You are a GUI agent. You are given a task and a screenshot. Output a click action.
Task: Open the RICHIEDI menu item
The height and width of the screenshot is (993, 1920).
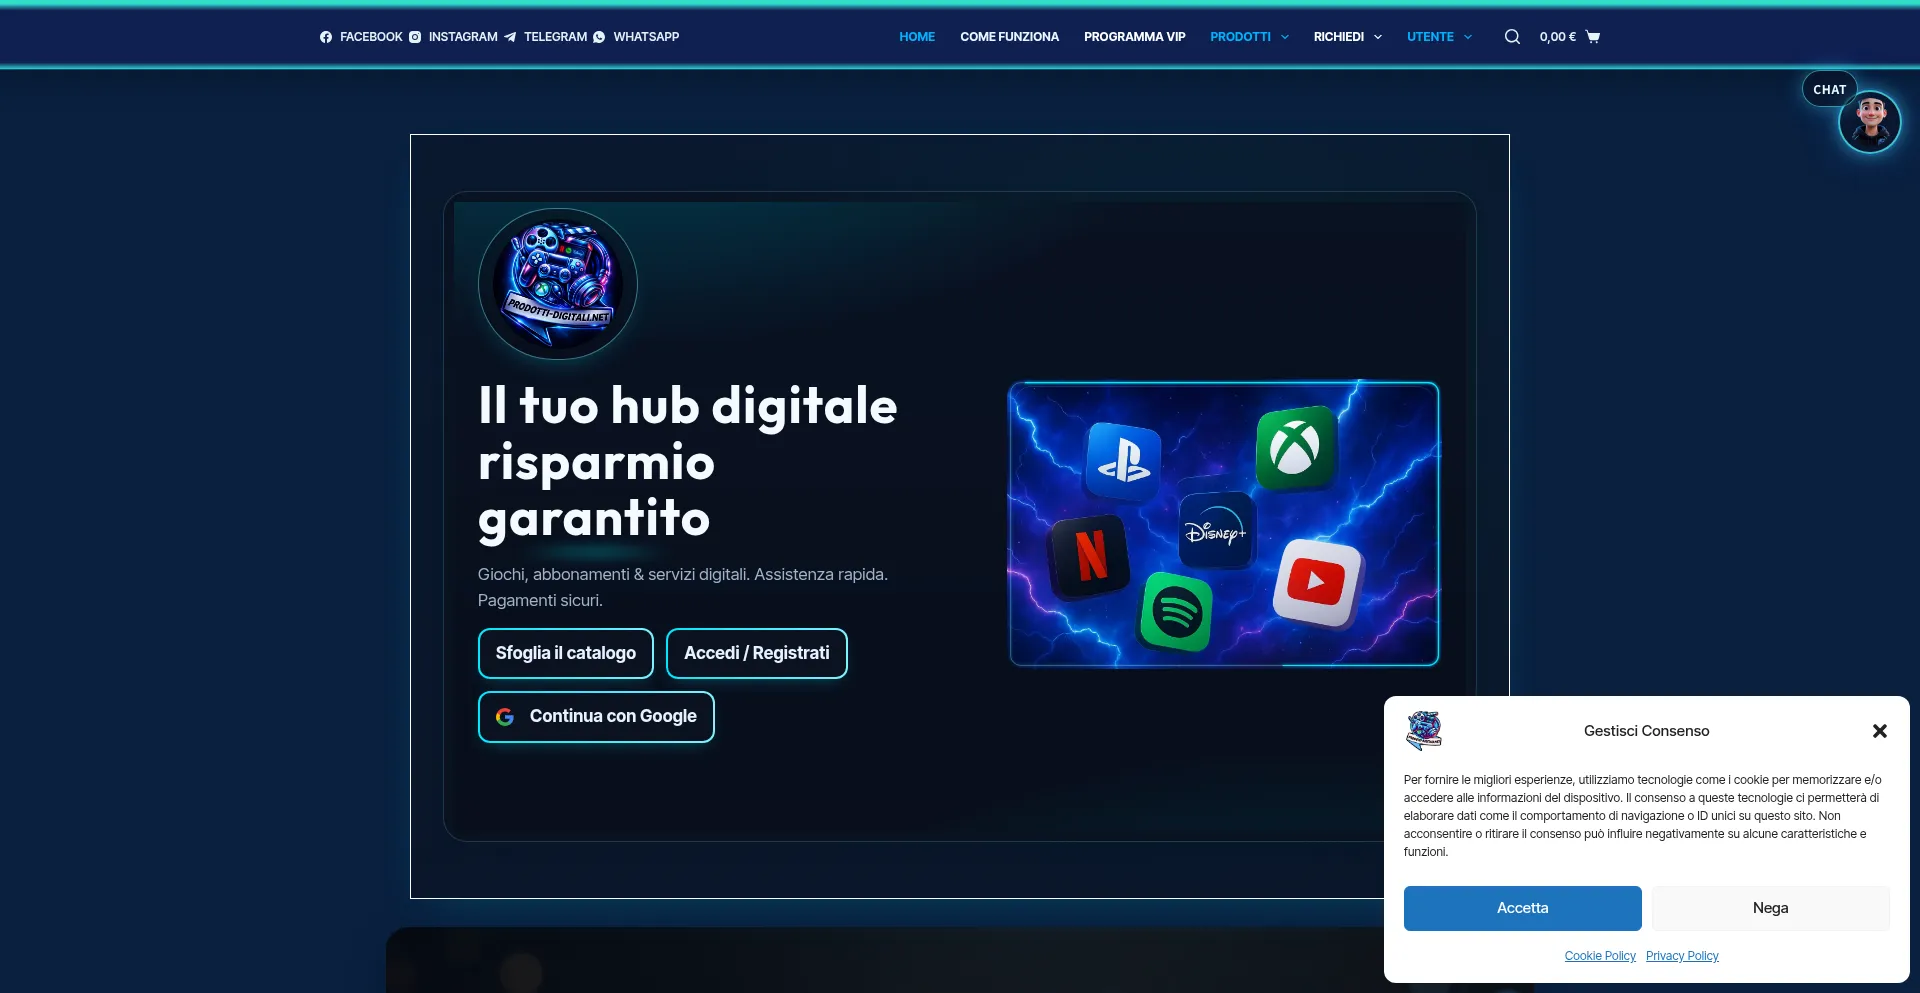(x=1338, y=37)
